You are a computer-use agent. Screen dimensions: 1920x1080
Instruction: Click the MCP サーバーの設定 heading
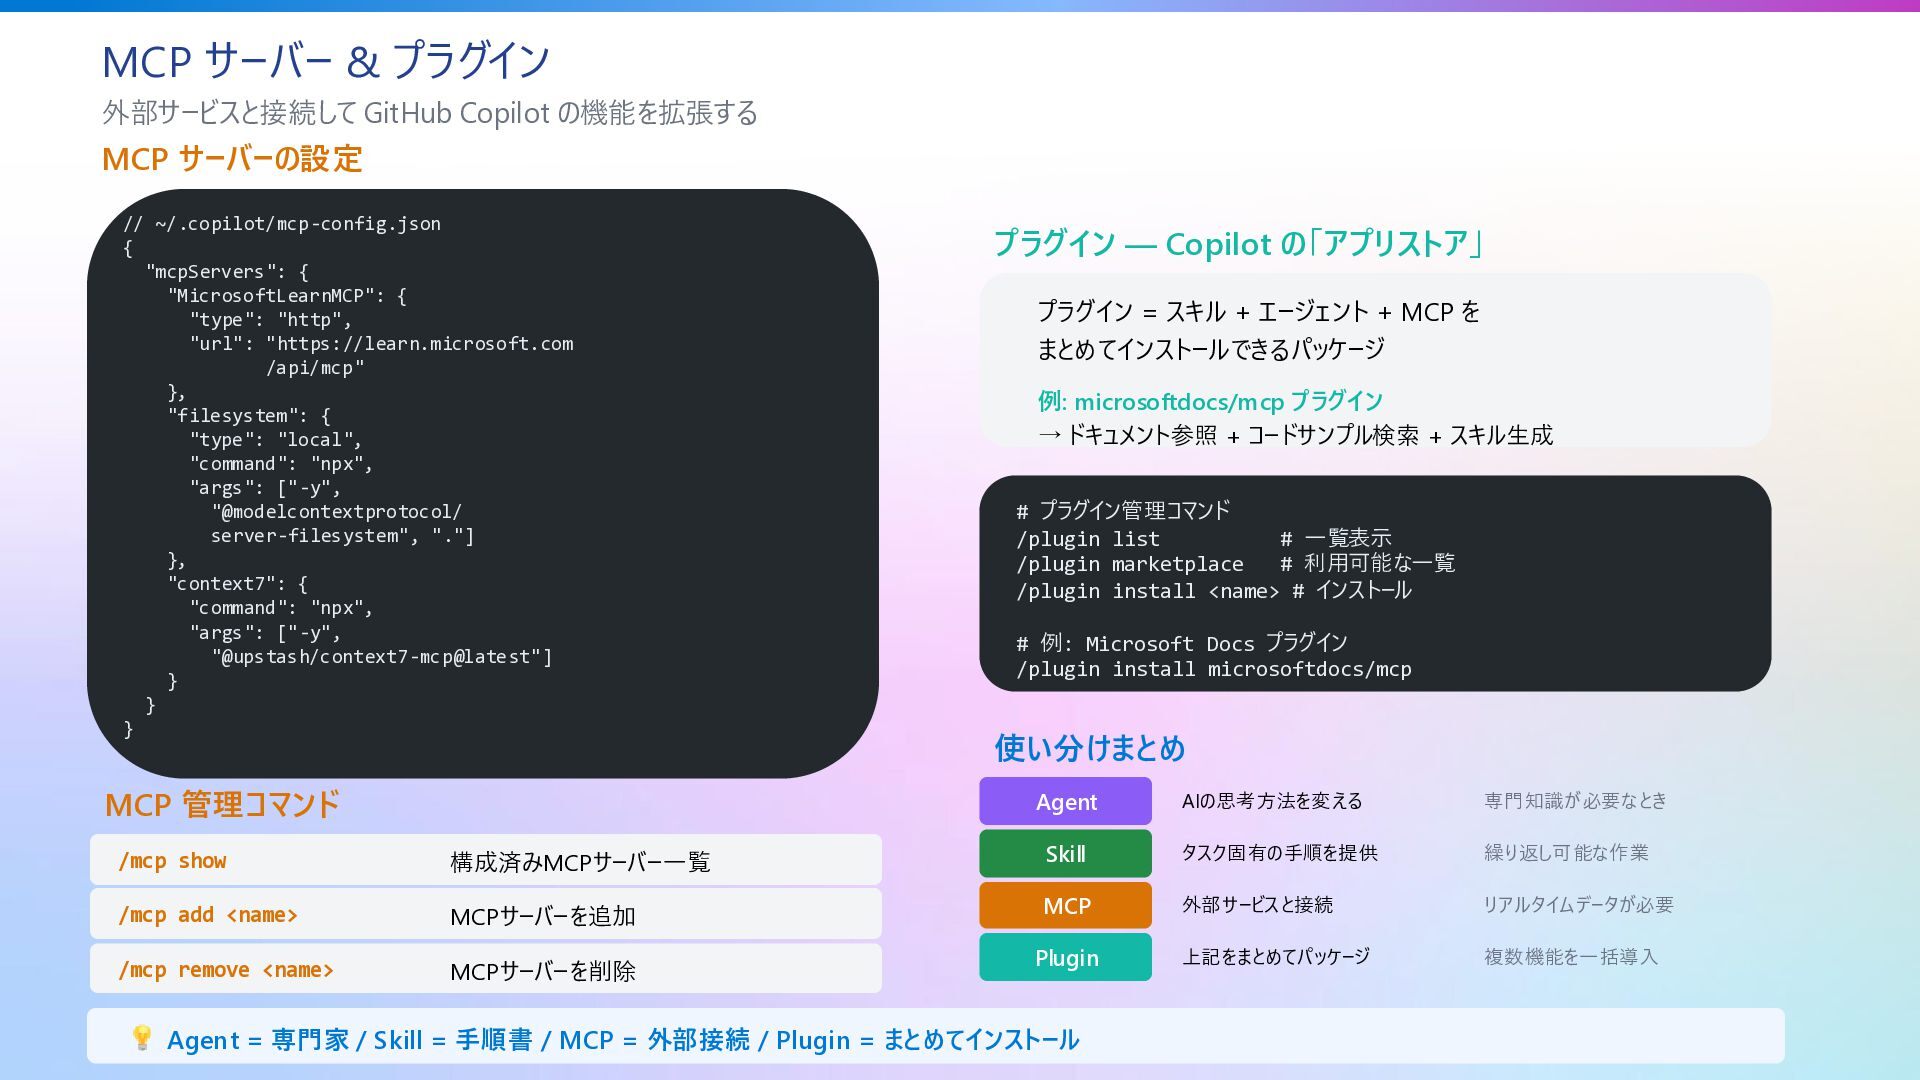tap(232, 159)
